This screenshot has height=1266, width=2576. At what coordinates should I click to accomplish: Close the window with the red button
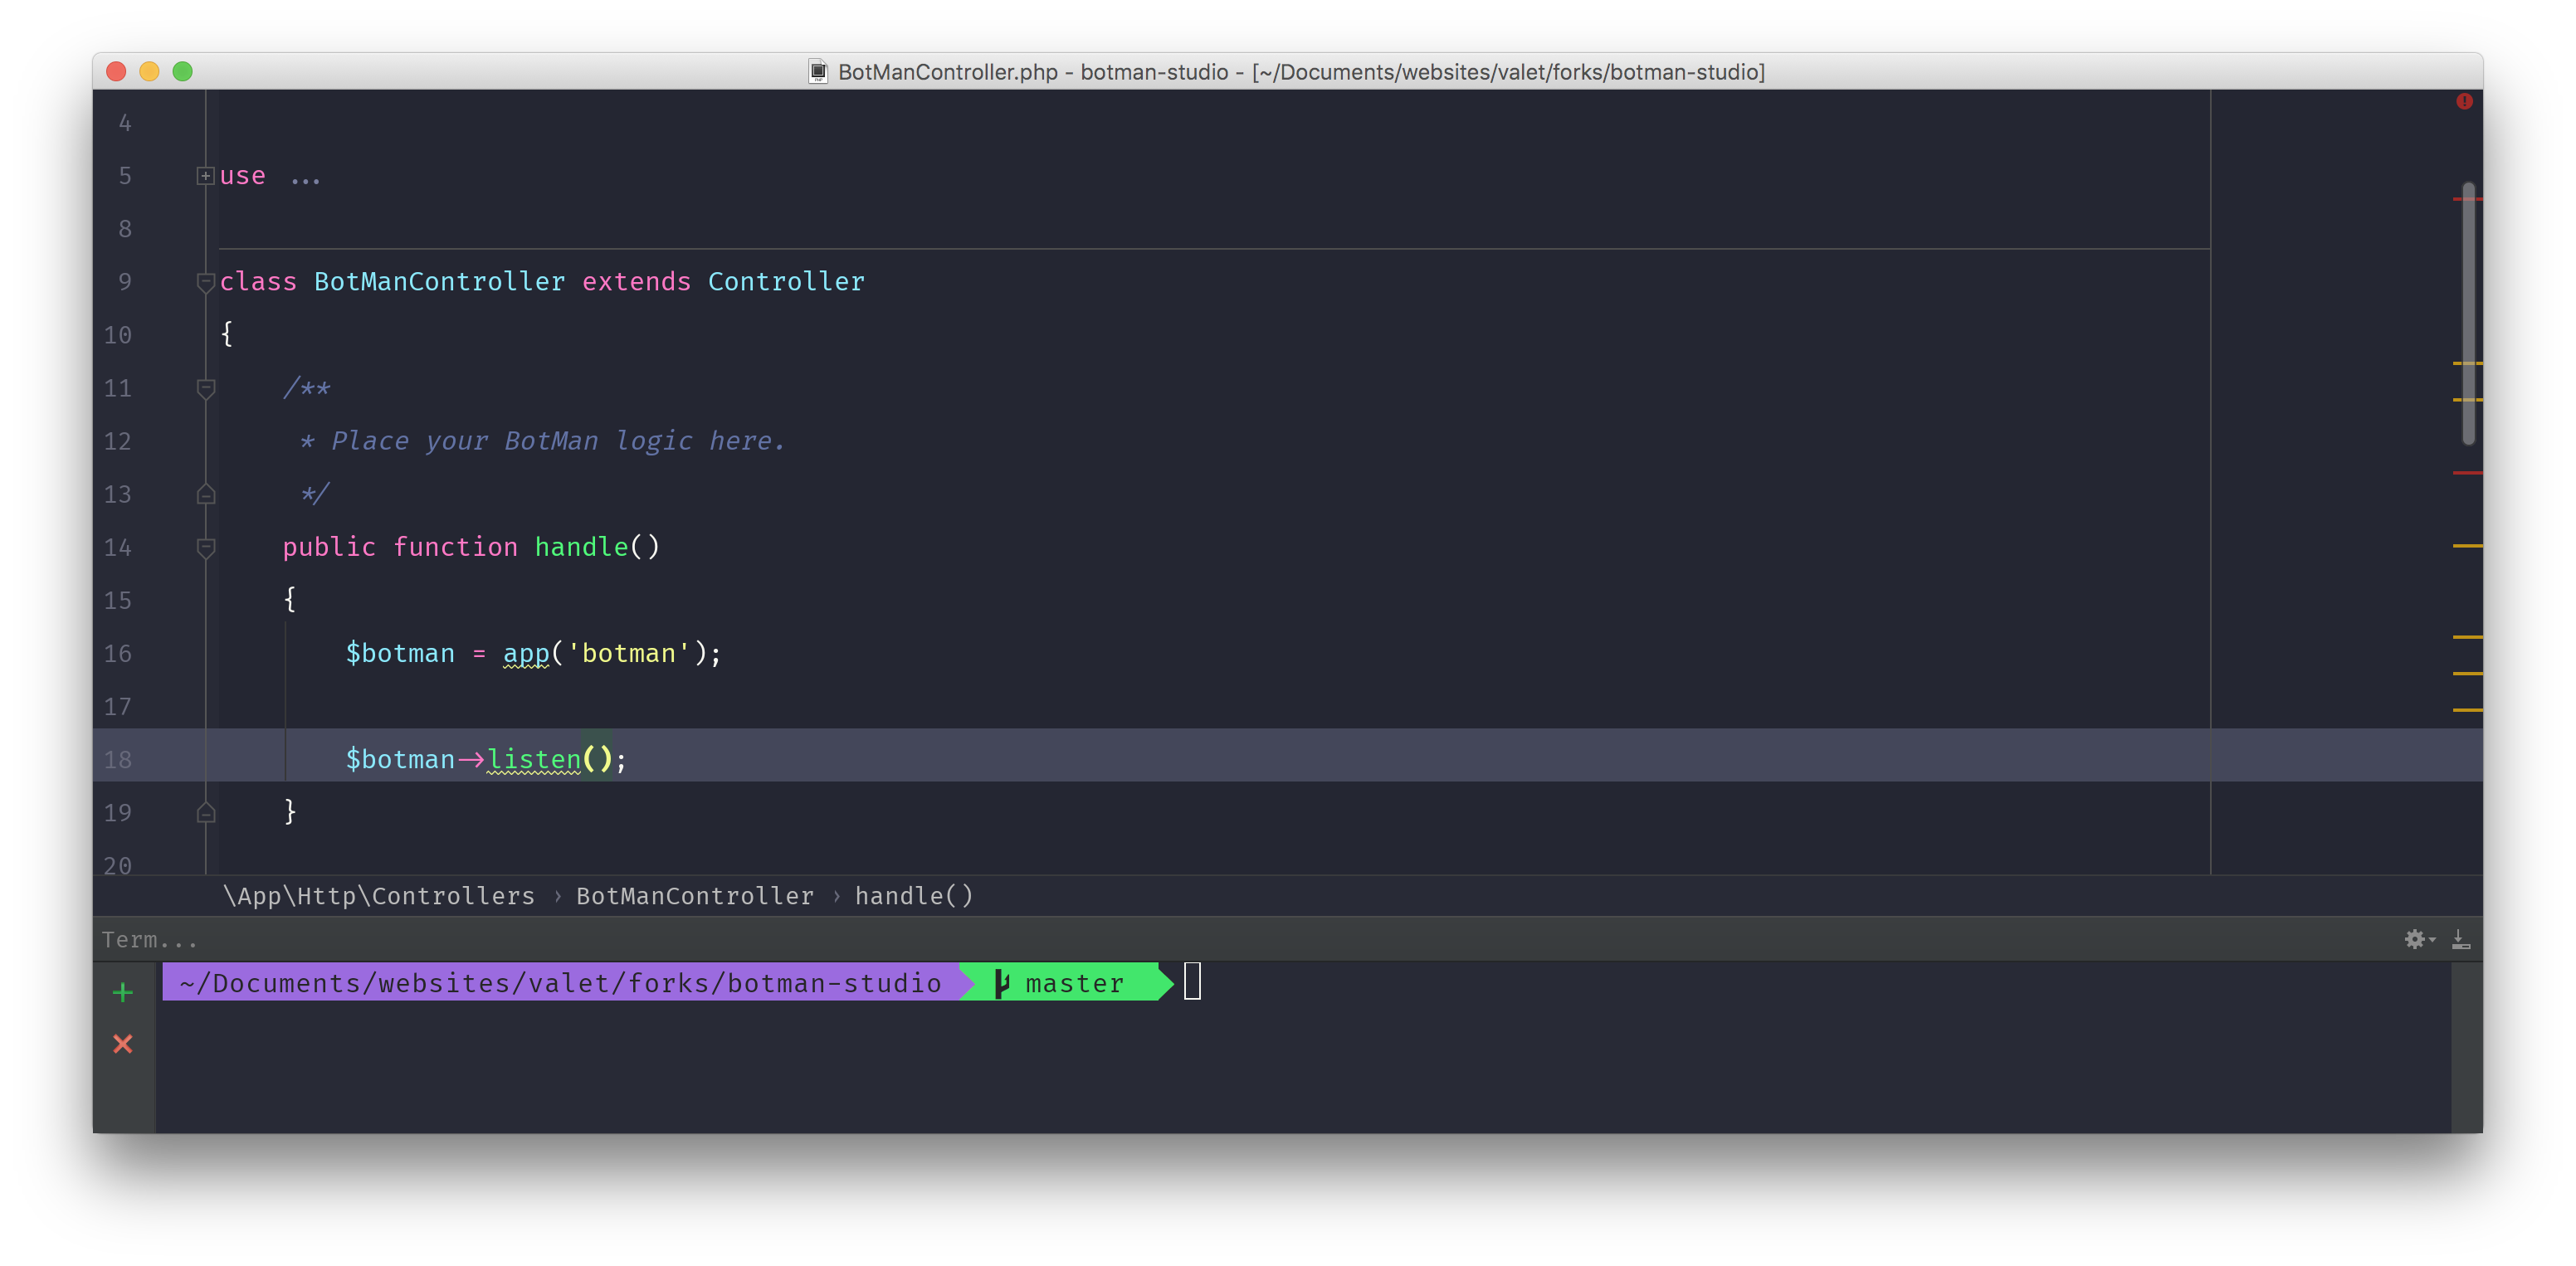tap(116, 71)
